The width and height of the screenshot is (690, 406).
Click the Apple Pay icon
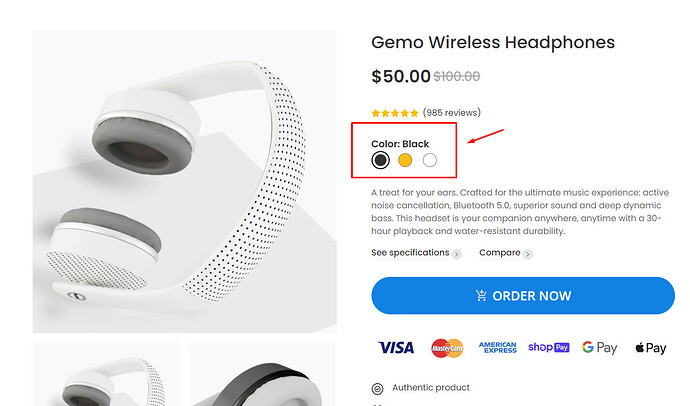click(x=649, y=347)
